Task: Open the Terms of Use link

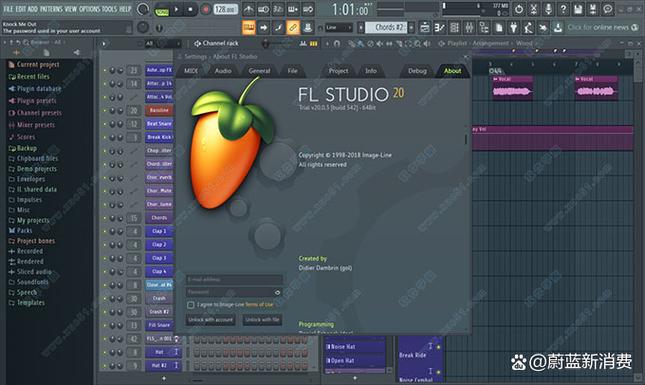Action: point(259,305)
